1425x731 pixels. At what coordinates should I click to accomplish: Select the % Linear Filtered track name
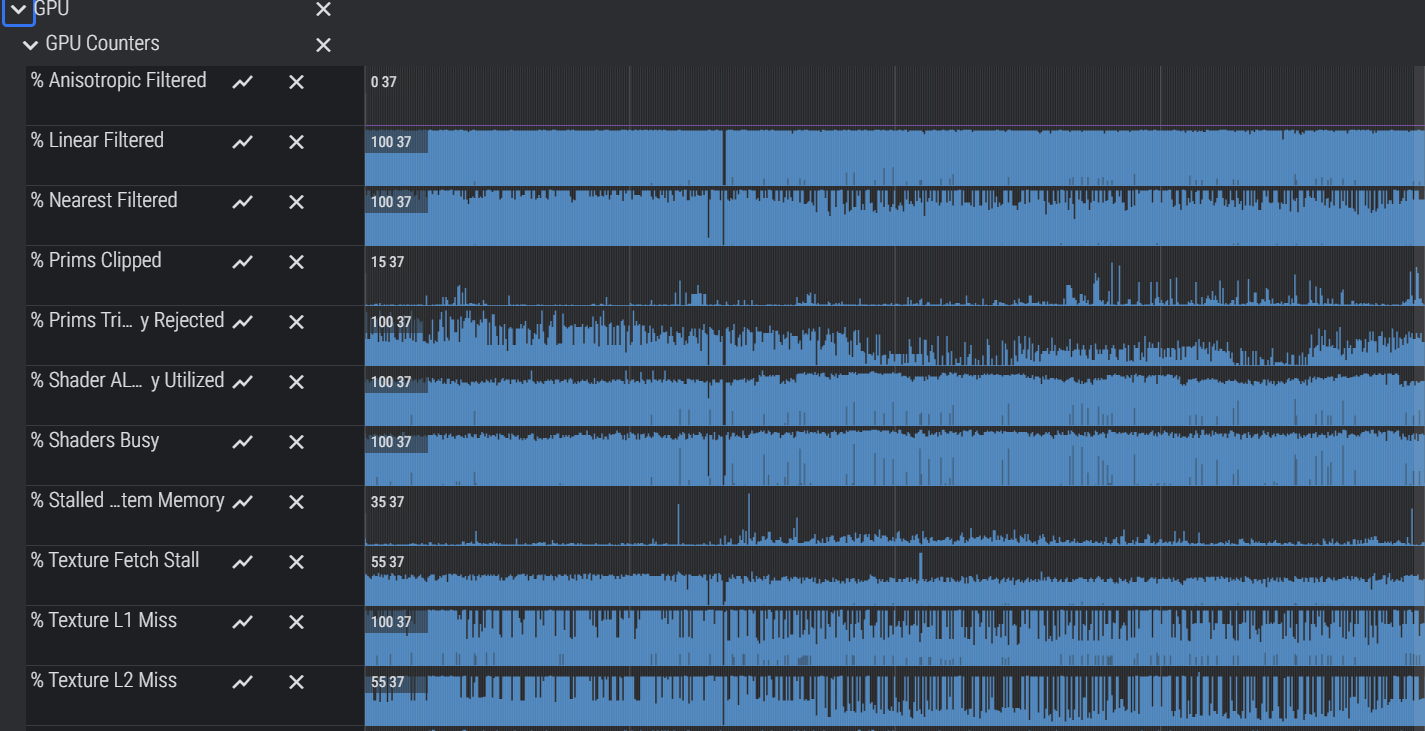click(x=97, y=140)
